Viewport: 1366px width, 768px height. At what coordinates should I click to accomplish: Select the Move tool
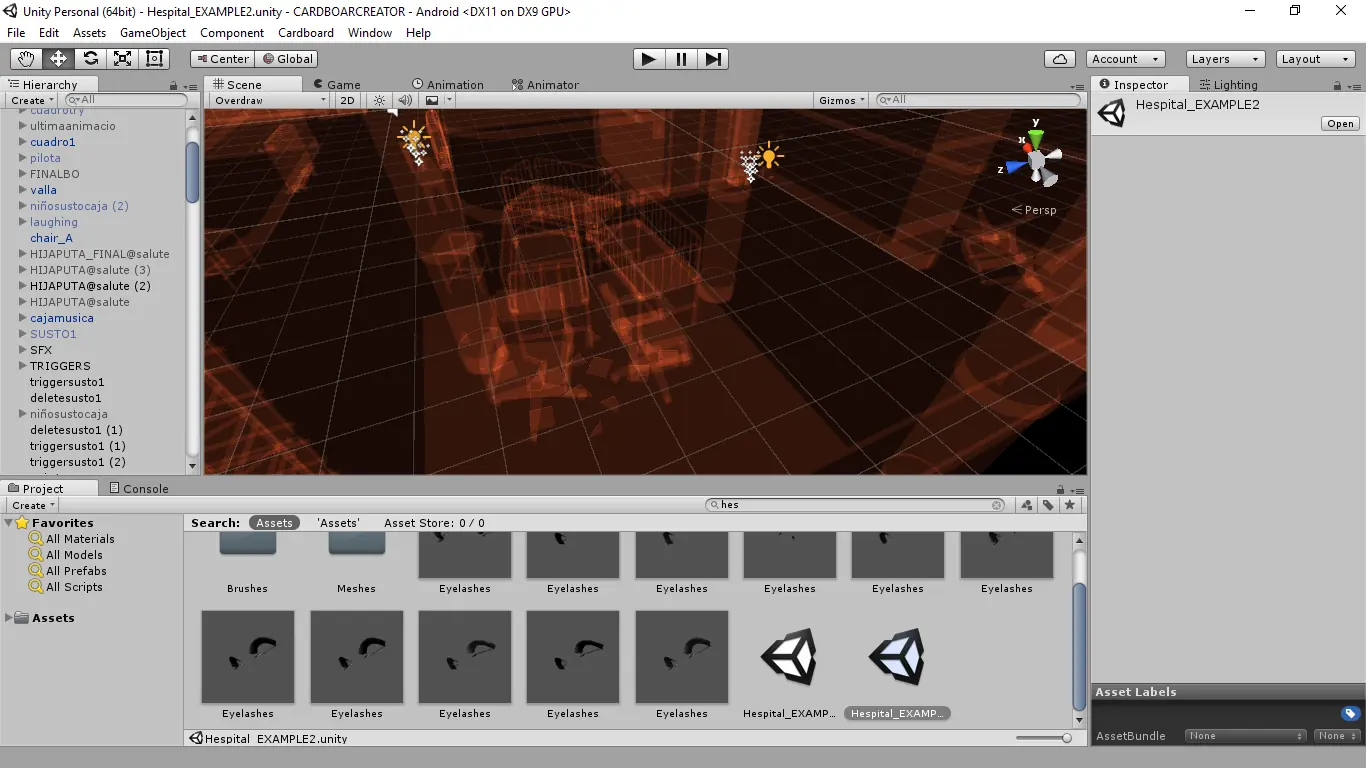pyautogui.click(x=59, y=59)
